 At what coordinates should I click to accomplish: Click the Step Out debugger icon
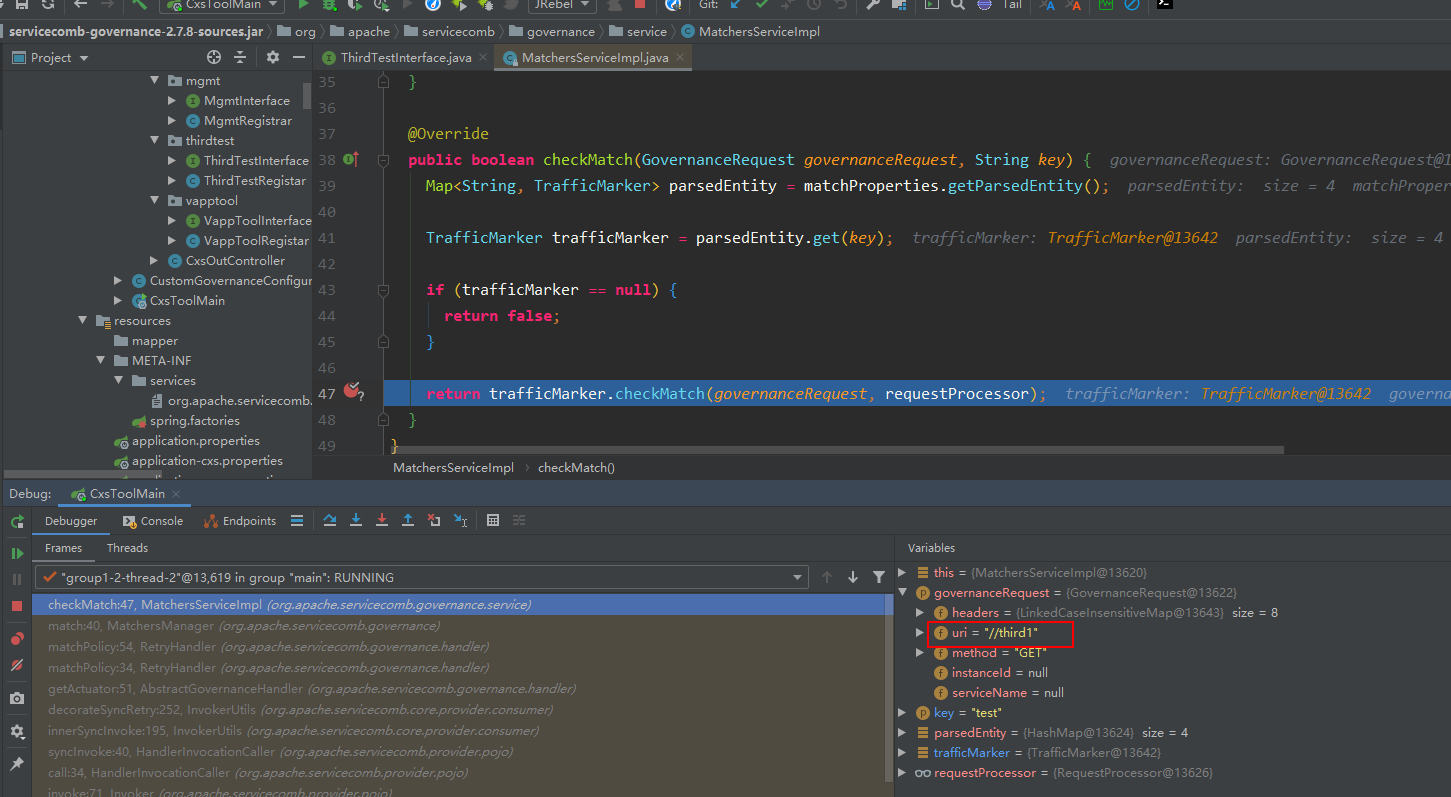click(408, 520)
